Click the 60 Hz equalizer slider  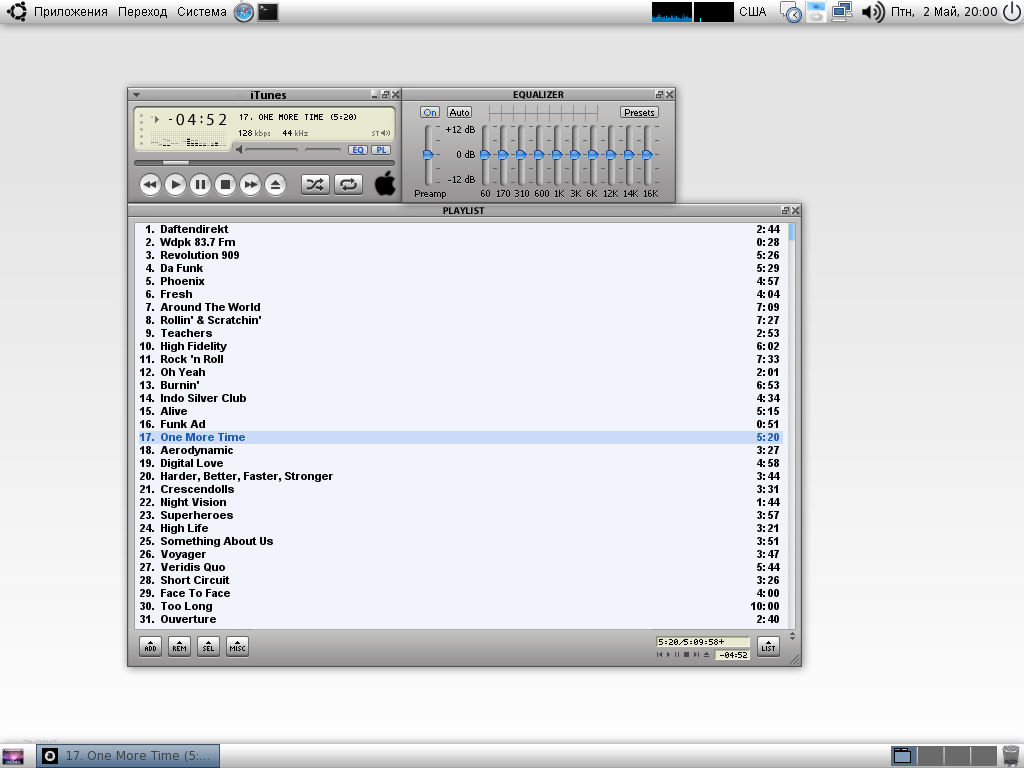coord(485,155)
